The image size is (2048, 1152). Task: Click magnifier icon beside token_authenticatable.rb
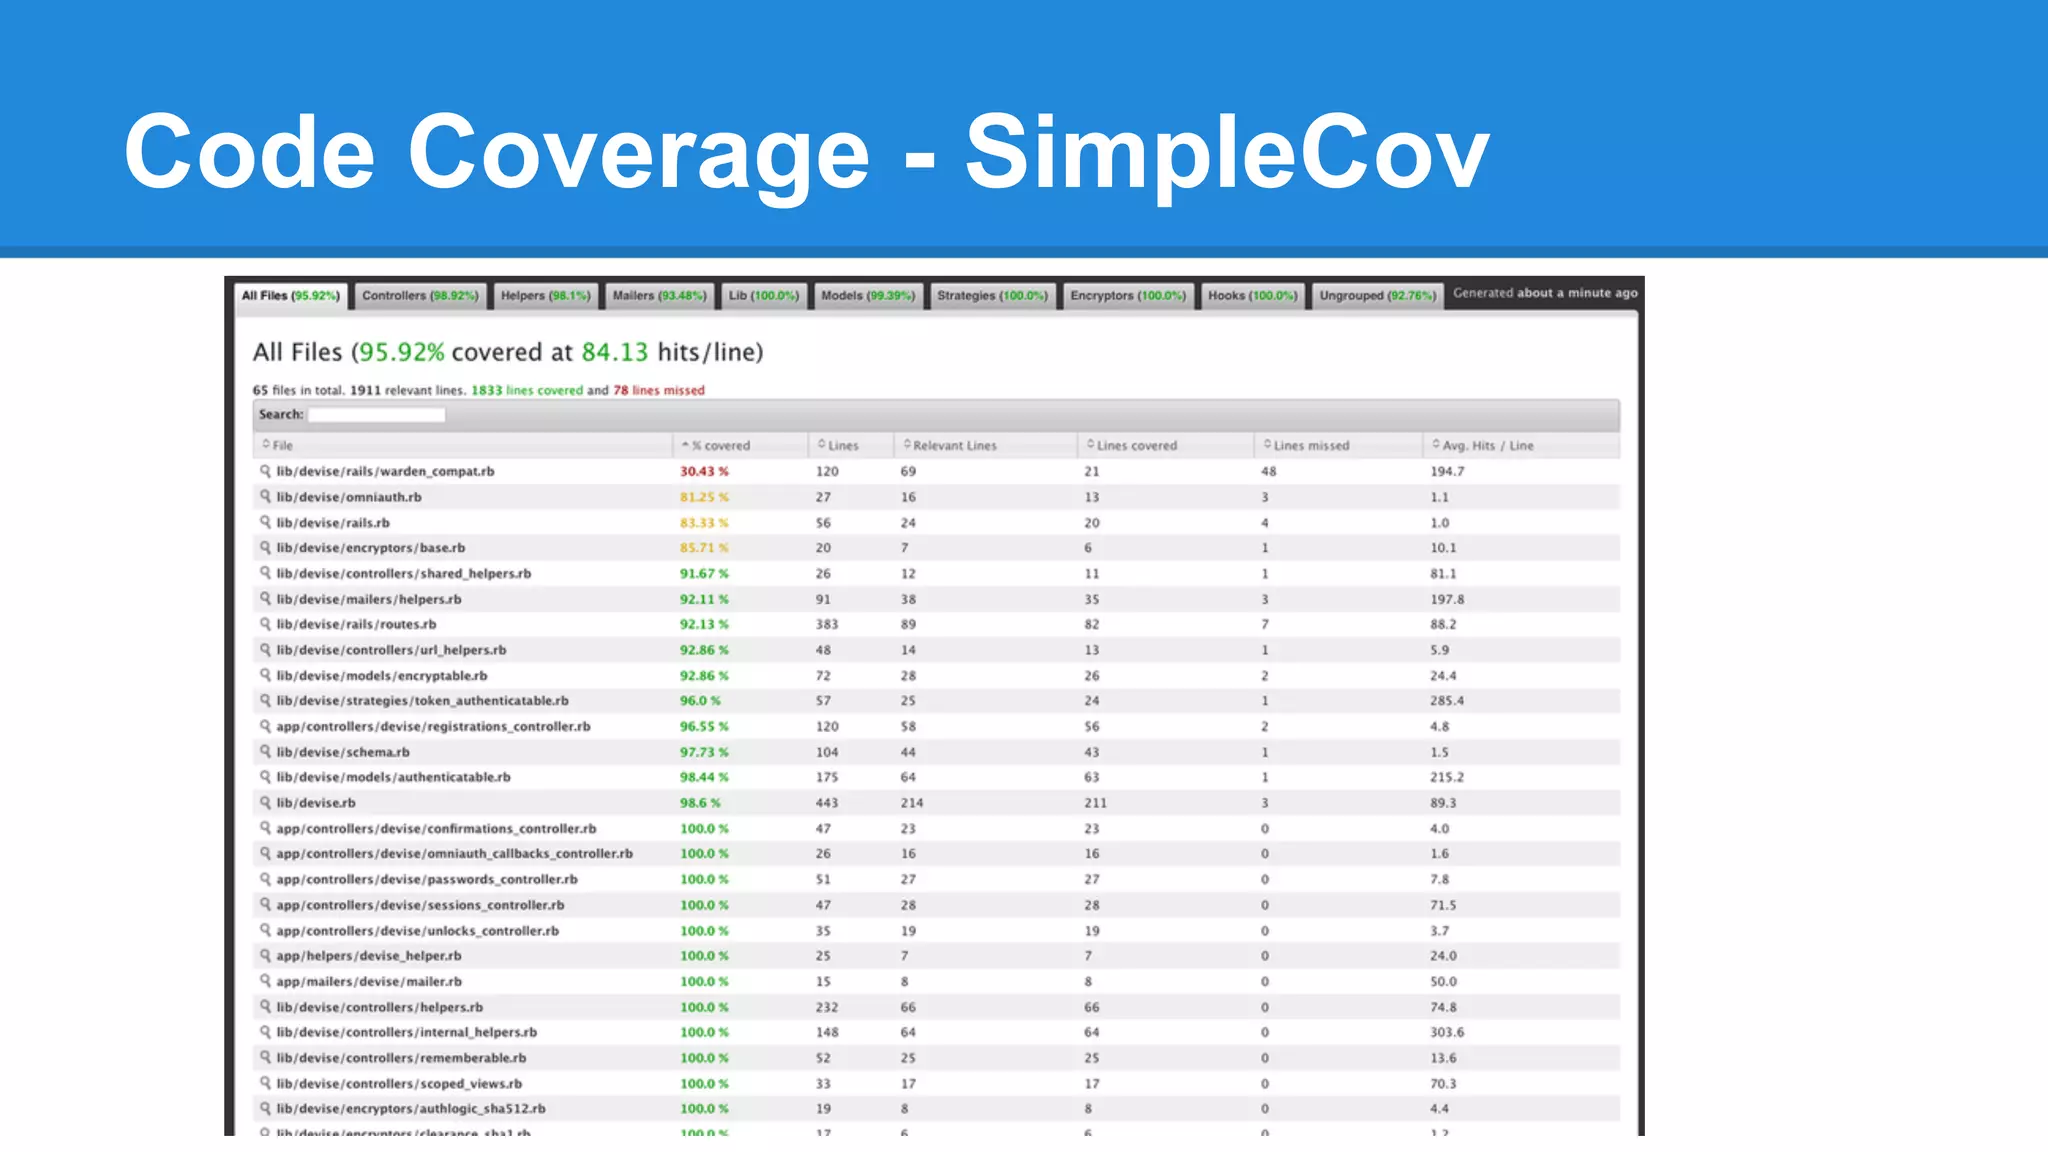(265, 700)
